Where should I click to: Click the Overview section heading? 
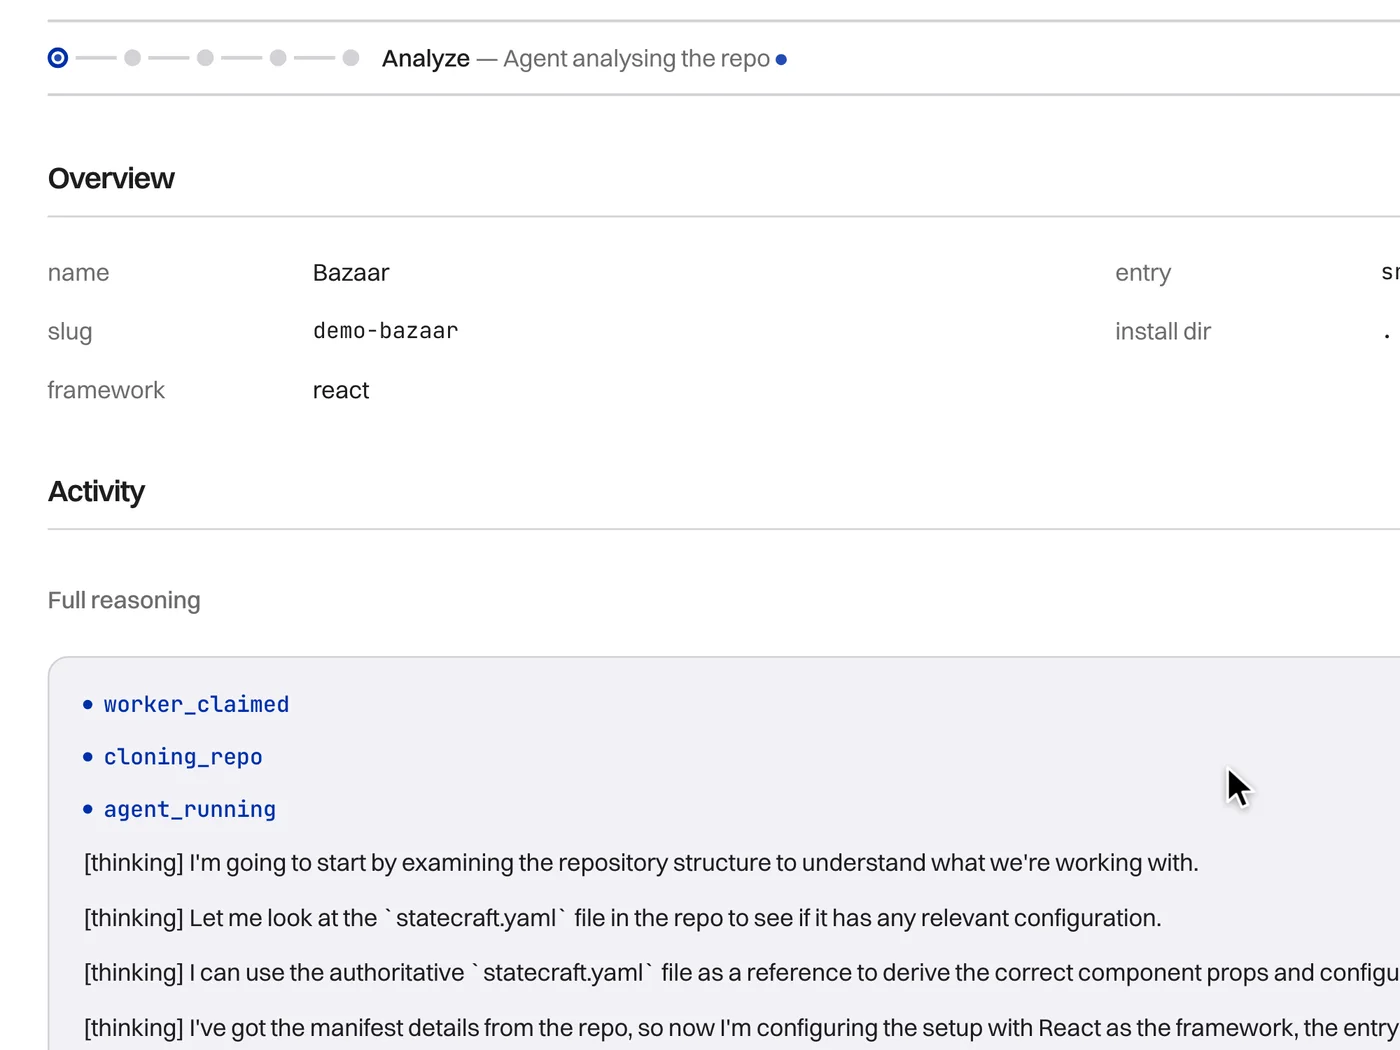[x=111, y=178]
